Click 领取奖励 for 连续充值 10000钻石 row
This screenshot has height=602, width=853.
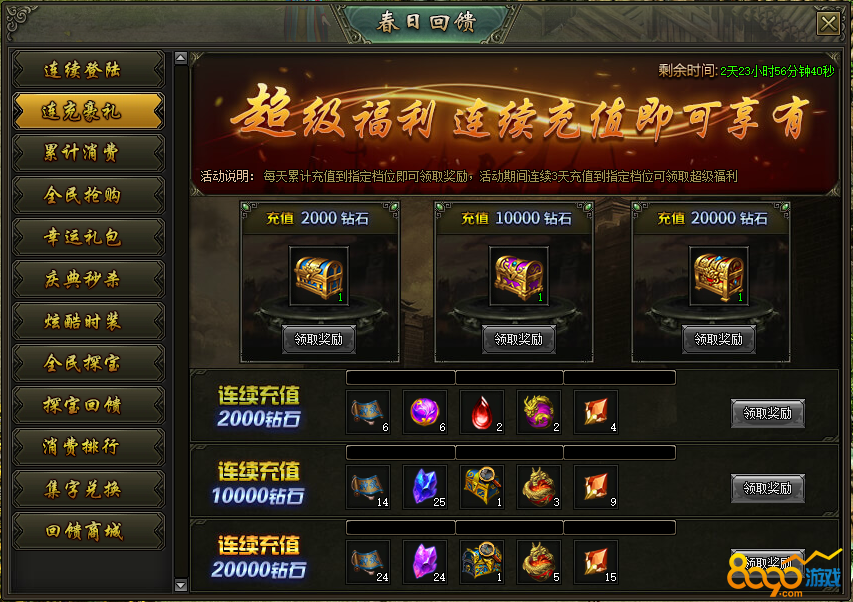[768, 488]
